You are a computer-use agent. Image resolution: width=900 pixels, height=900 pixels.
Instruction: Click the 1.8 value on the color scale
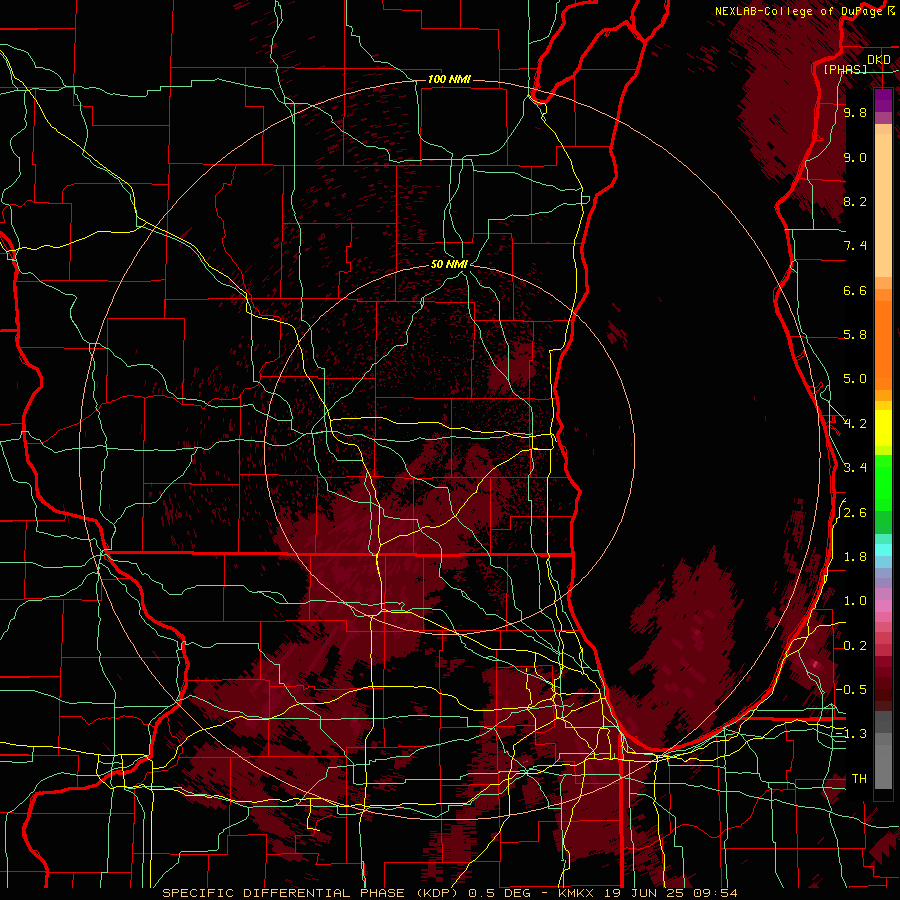tap(855, 557)
